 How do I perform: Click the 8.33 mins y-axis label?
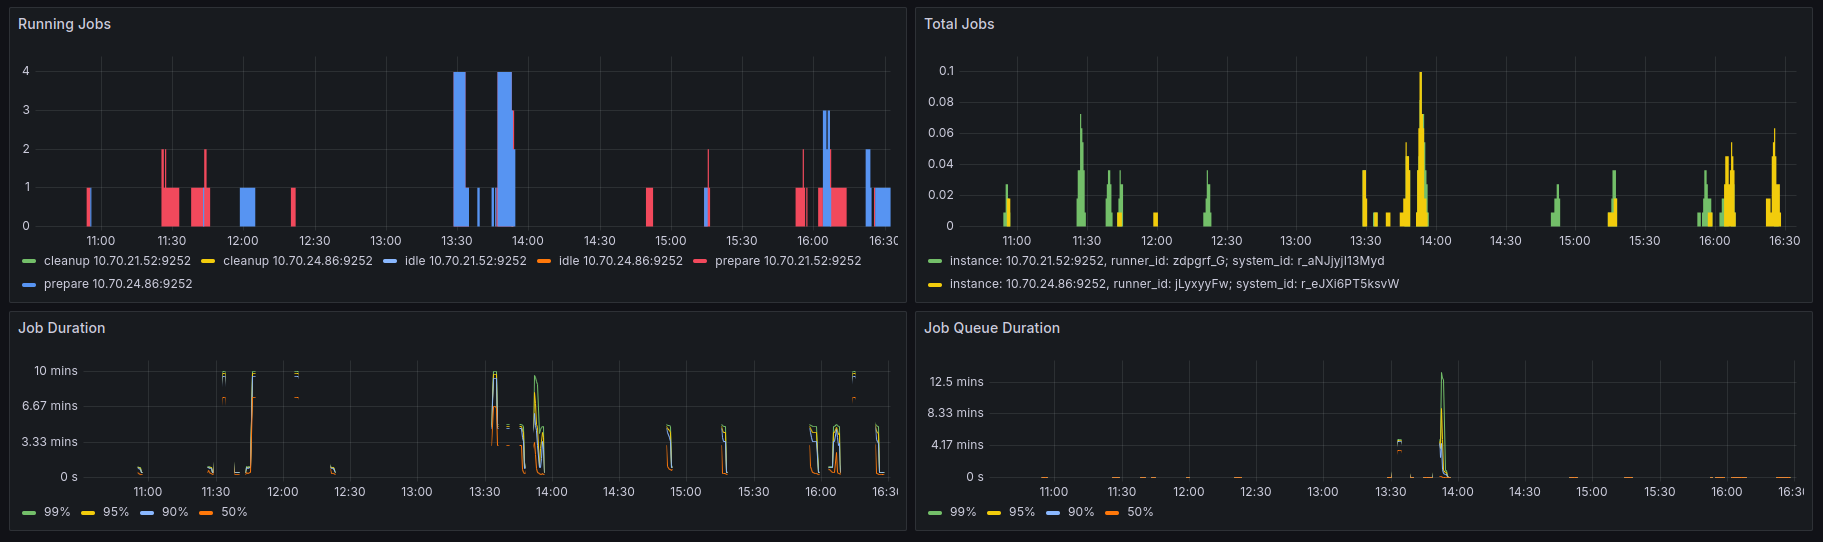pyautogui.click(x=956, y=413)
